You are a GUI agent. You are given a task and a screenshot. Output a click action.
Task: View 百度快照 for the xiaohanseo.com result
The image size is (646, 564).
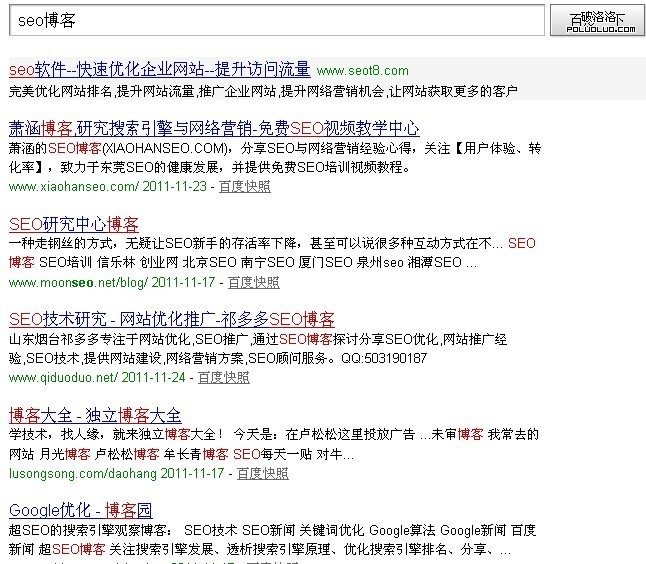pyautogui.click(x=244, y=186)
